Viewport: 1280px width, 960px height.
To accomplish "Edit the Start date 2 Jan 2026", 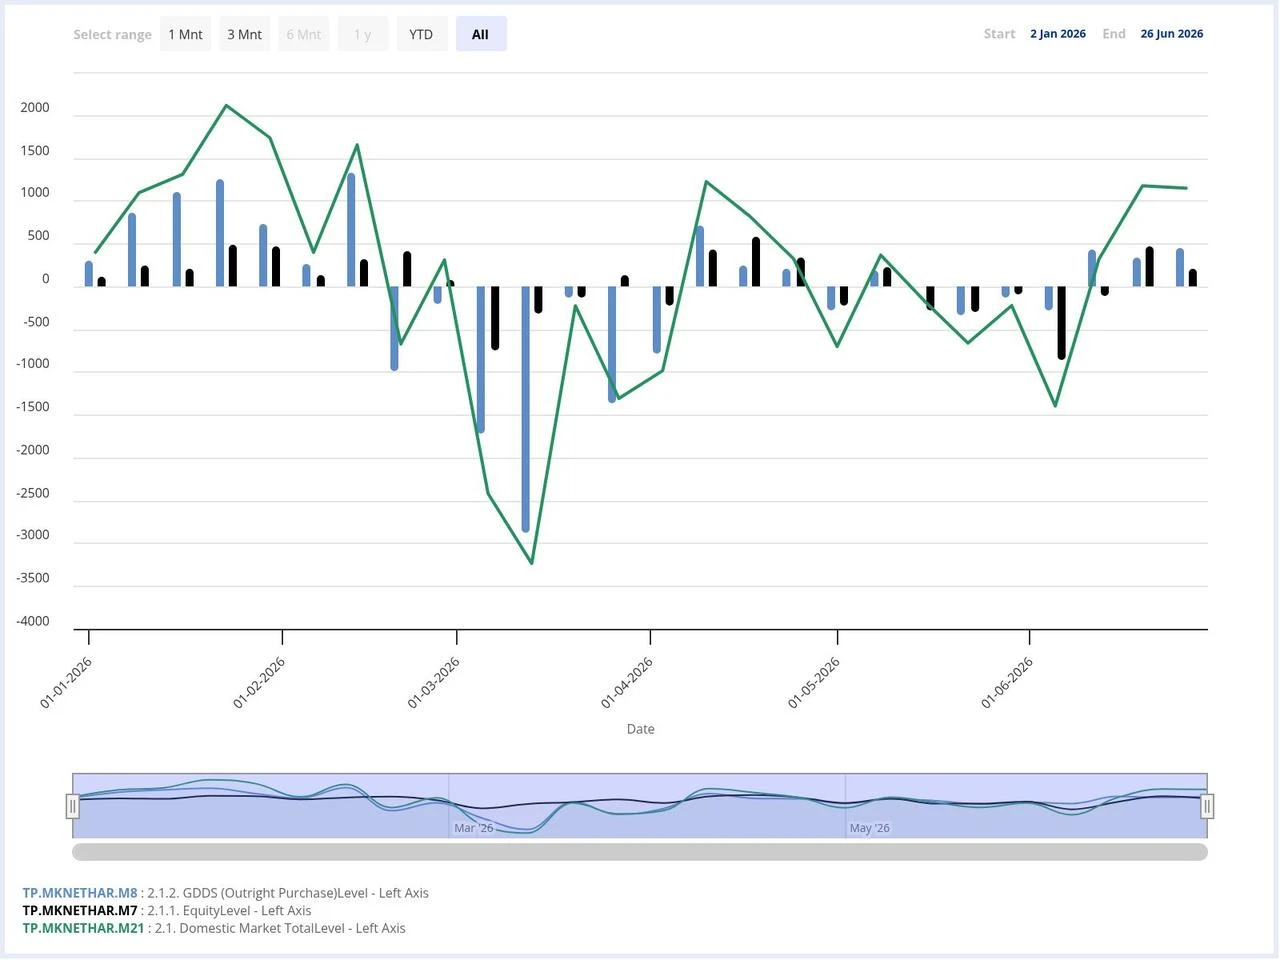I will (x=1058, y=34).
